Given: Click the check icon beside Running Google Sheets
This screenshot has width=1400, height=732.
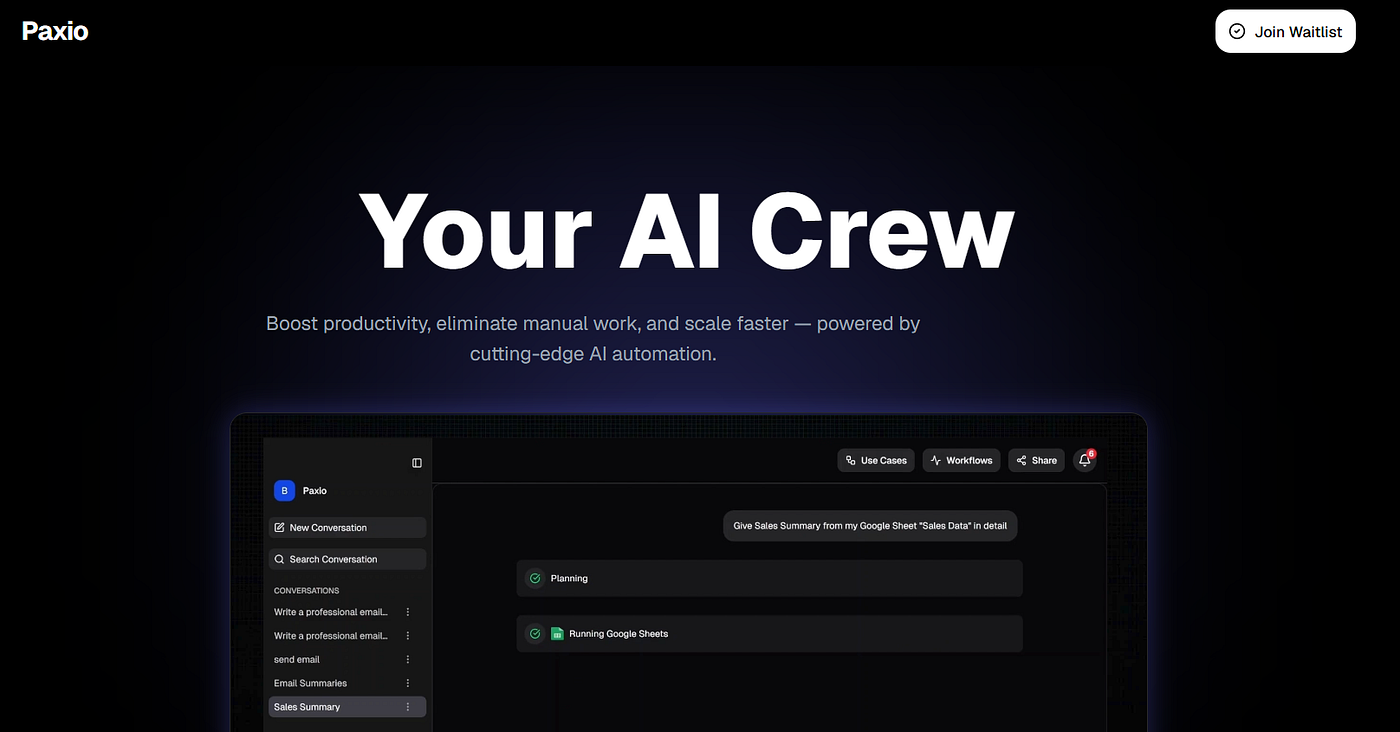Looking at the screenshot, I should 535,634.
